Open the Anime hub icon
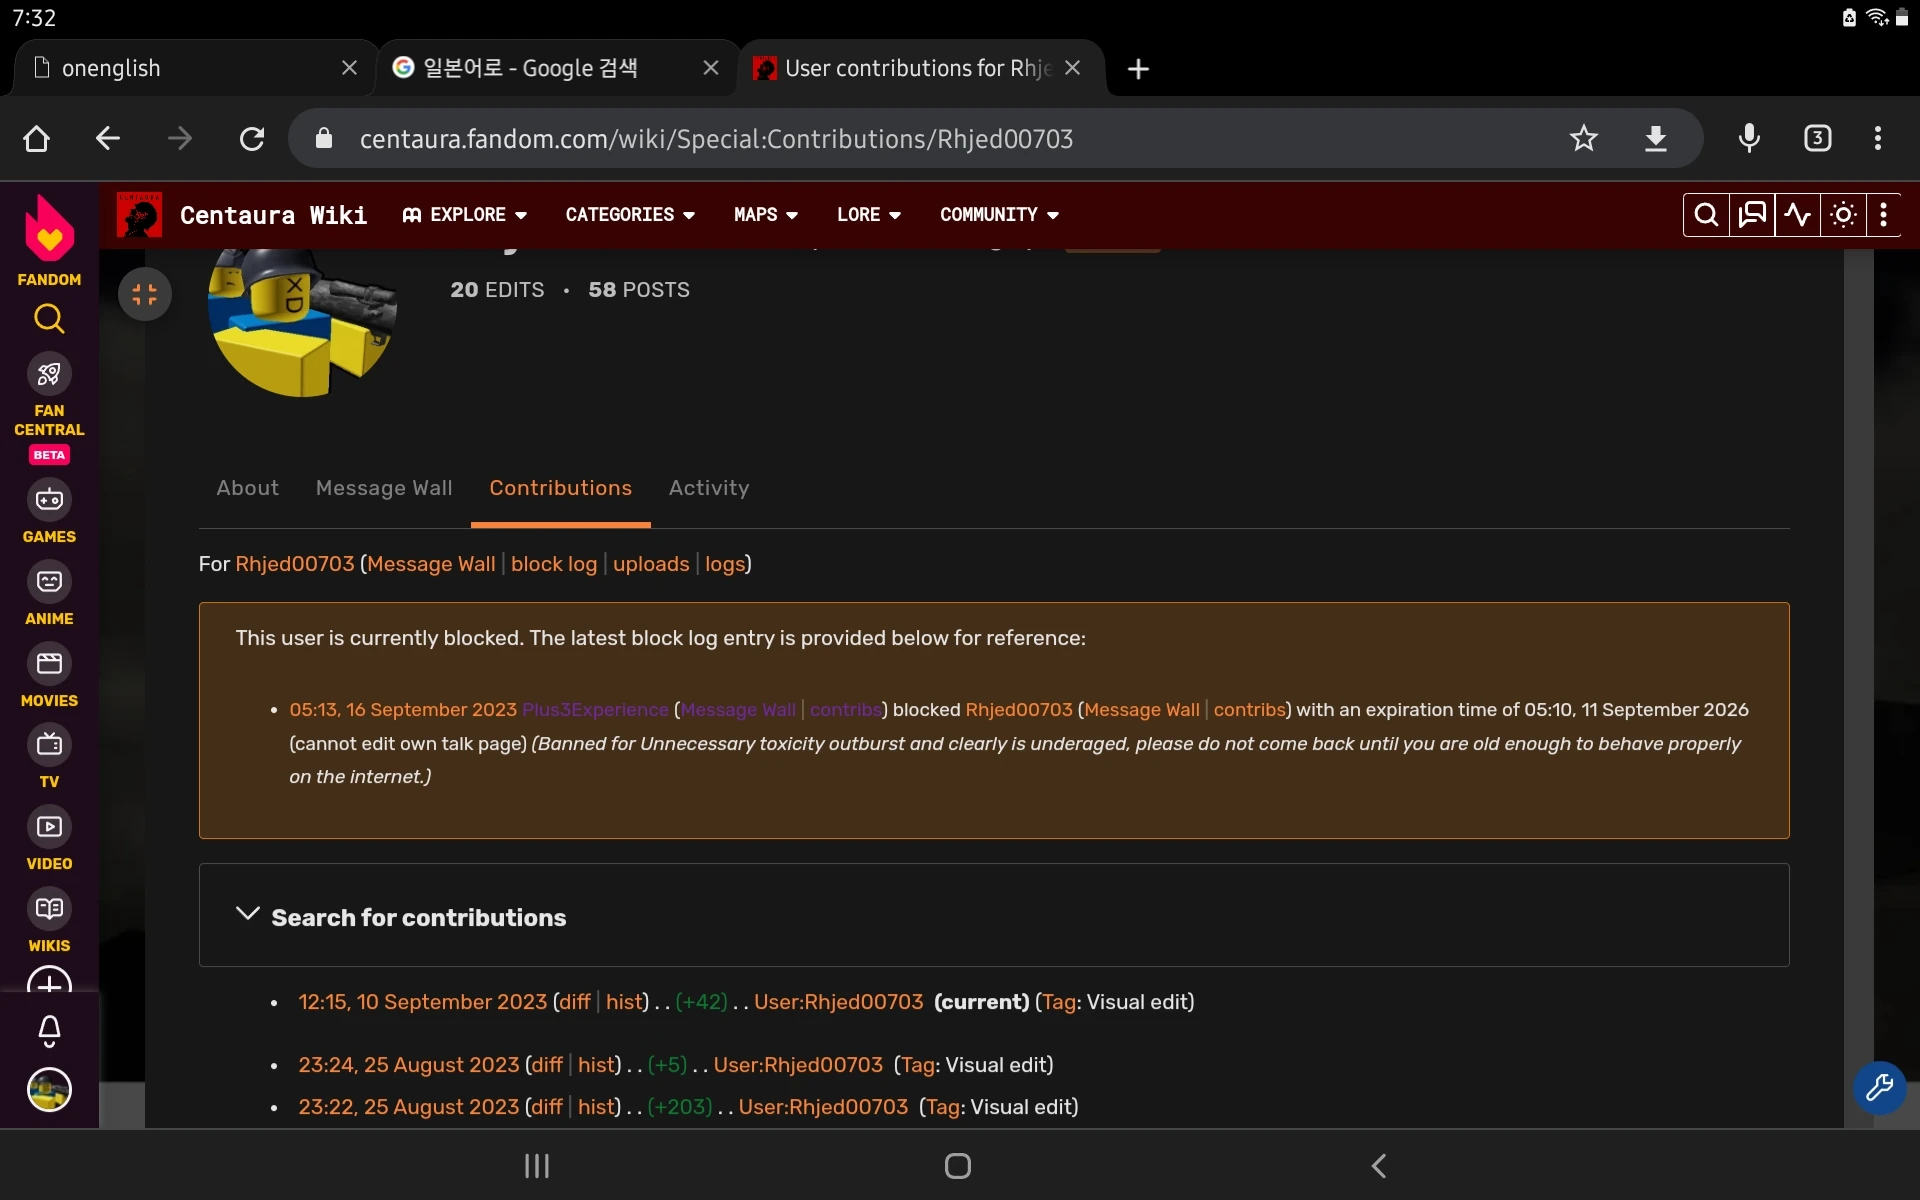Image resolution: width=1920 pixels, height=1200 pixels. (x=48, y=583)
